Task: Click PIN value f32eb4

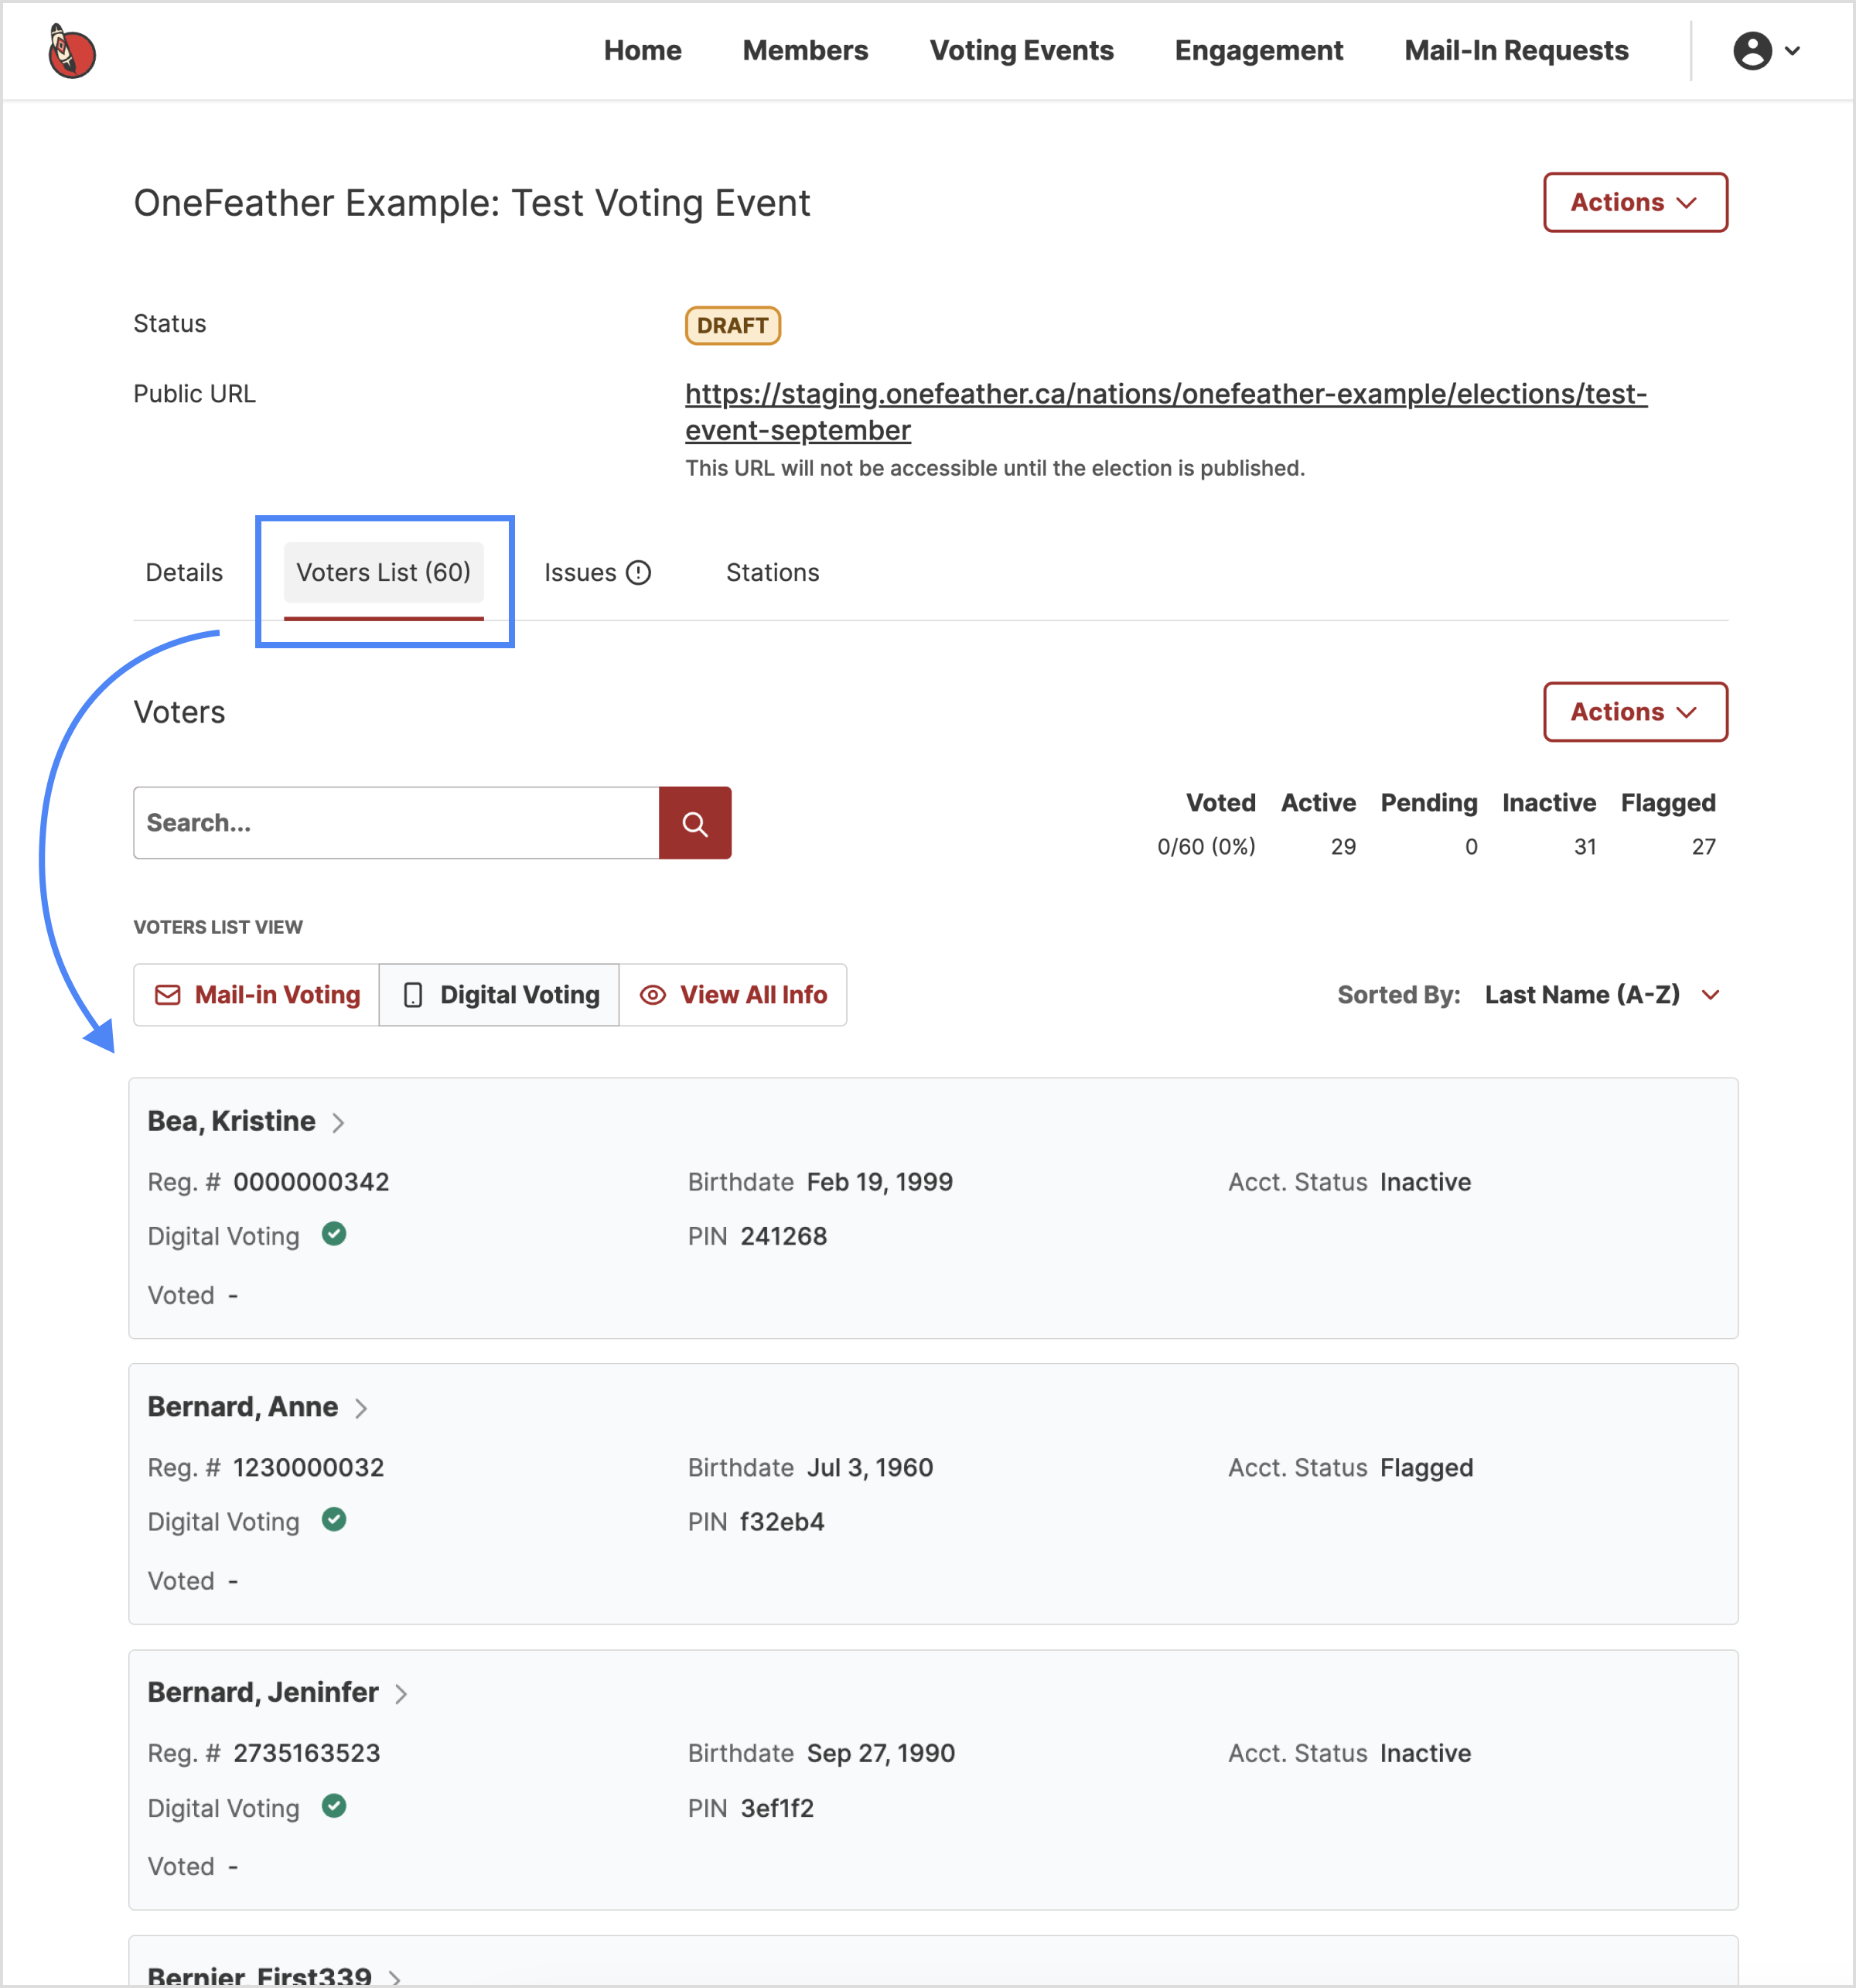Action: pyautogui.click(x=782, y=1522)
